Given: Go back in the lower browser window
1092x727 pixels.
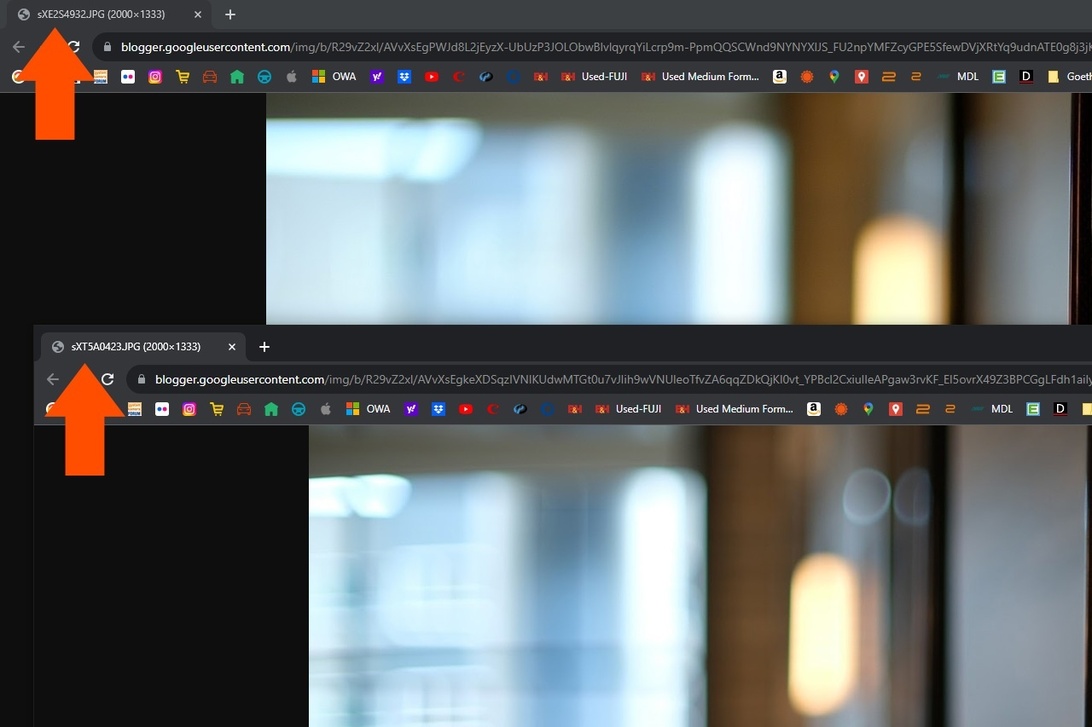Looking at the screenshot, I should click(x=53, y=380).
